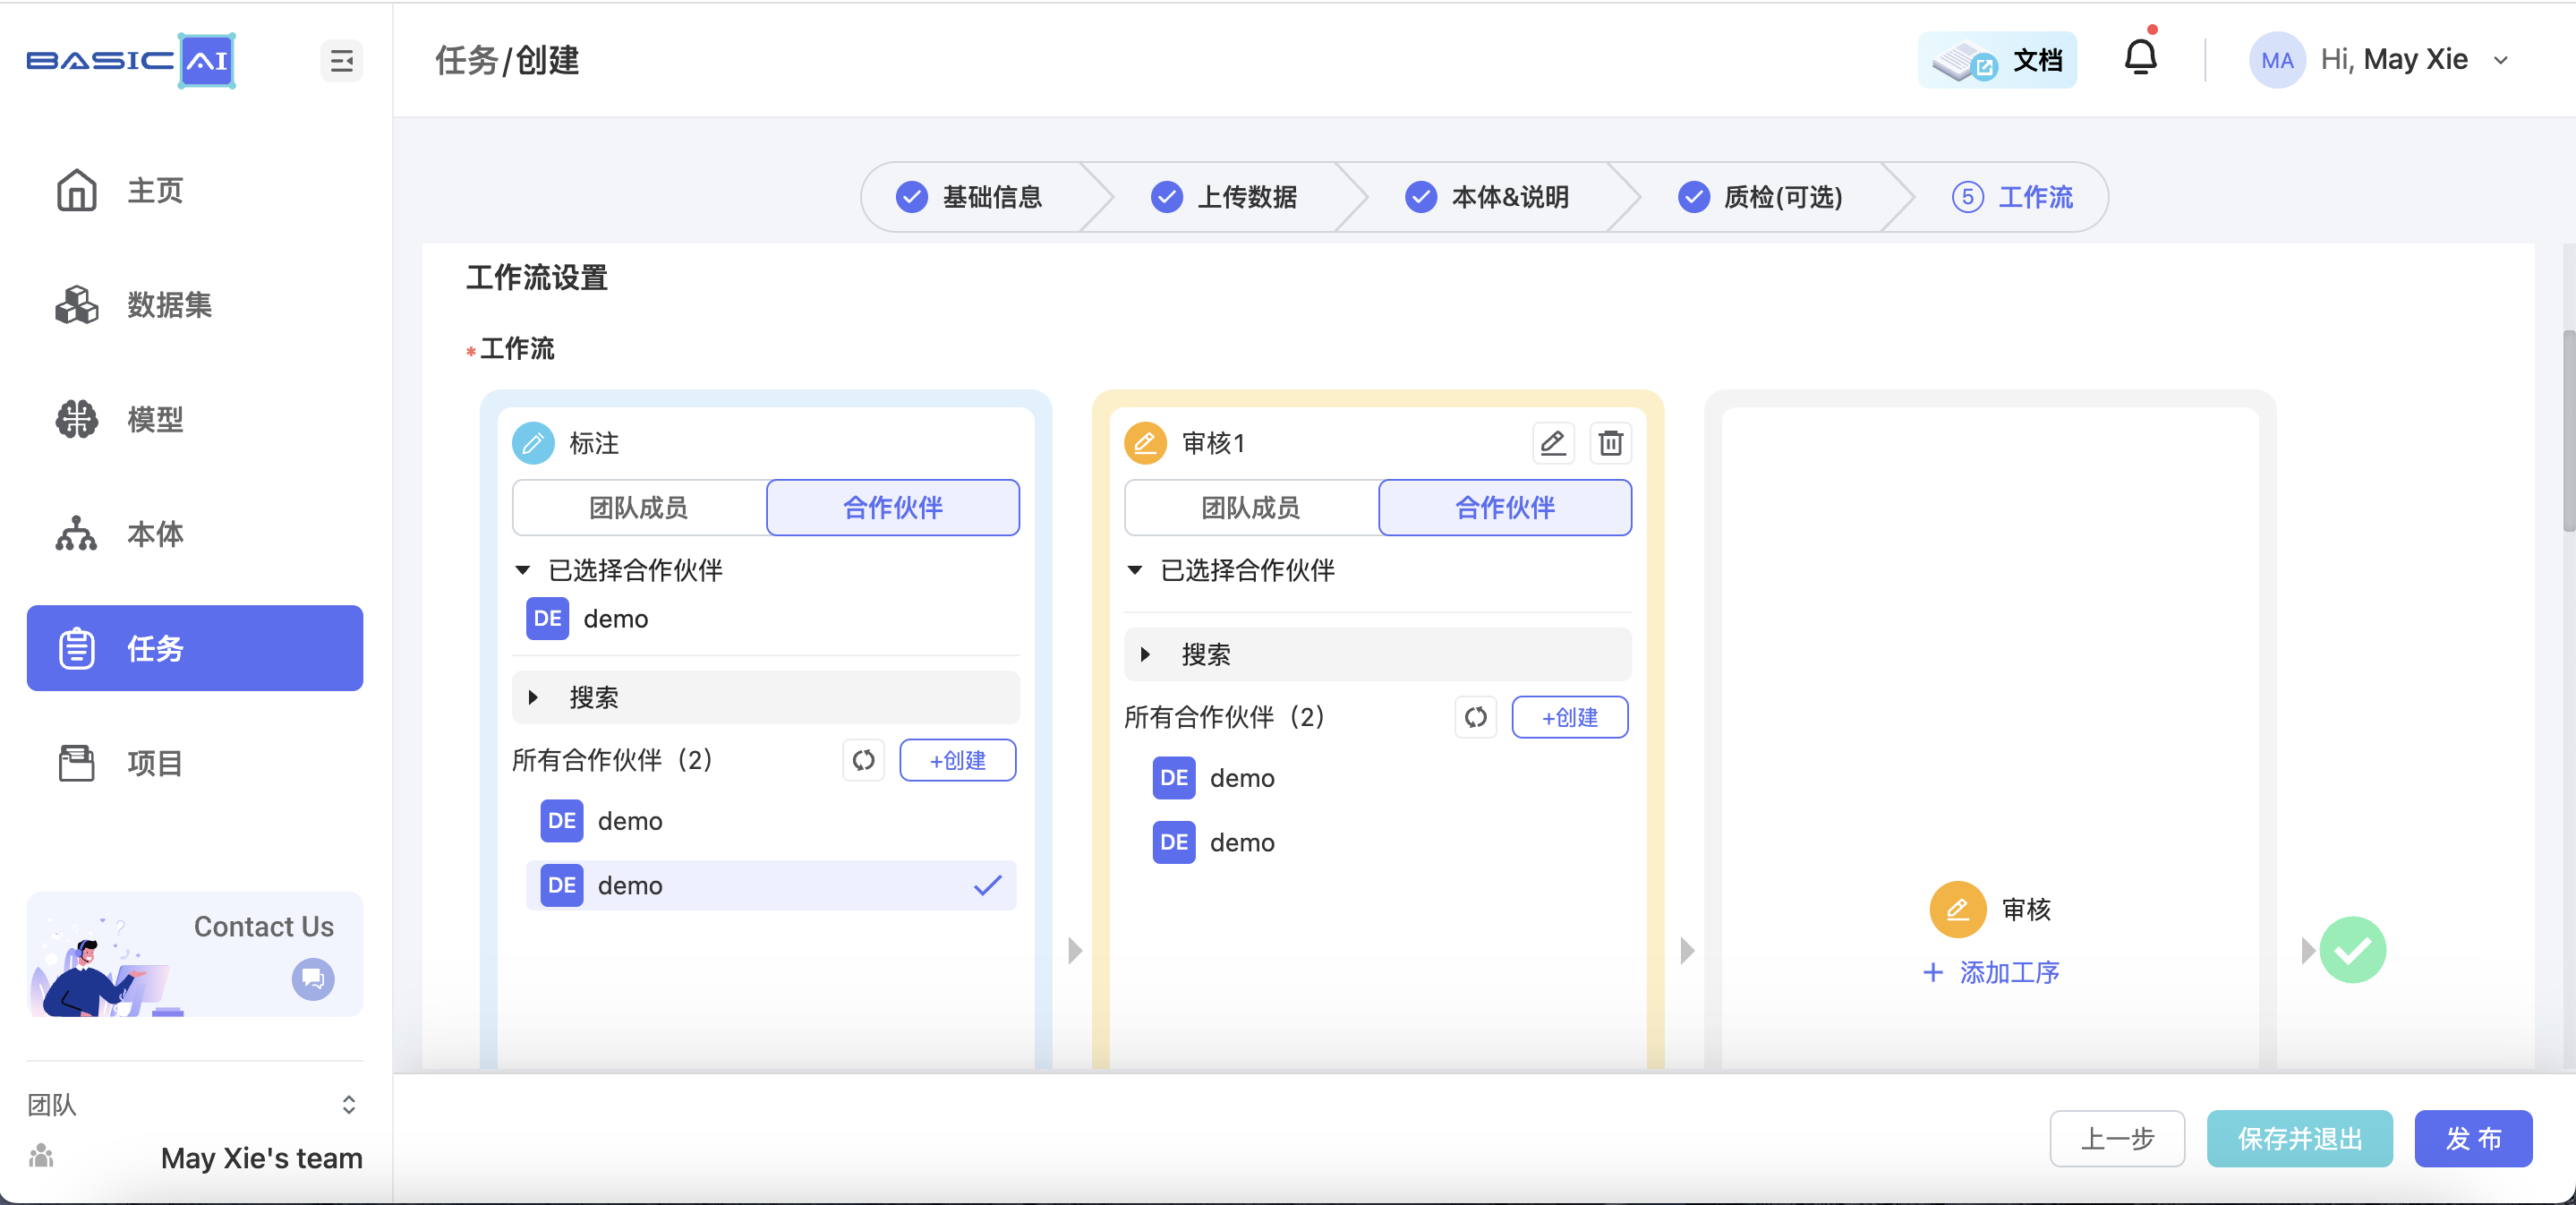Refresh partner list in 审核1 stage
Image resolution: width=2576 pixels, height=1205 pixels.
click(x=1476, y=718)
